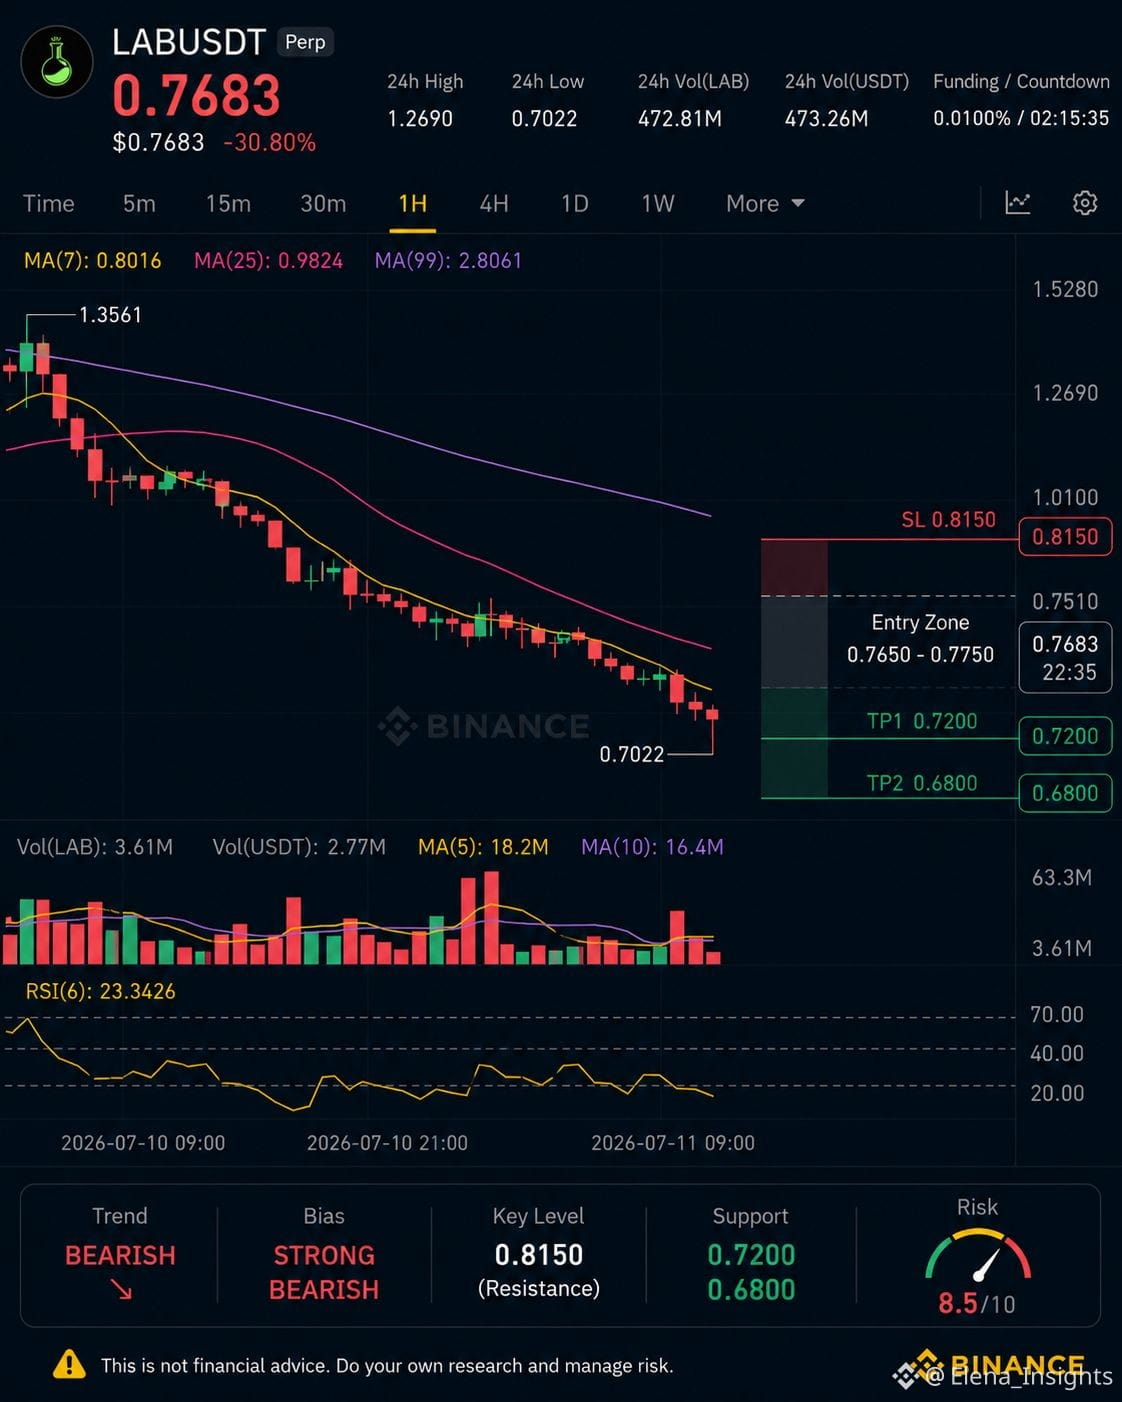
Task: Click the Perp contract badge
Action: 305,42
